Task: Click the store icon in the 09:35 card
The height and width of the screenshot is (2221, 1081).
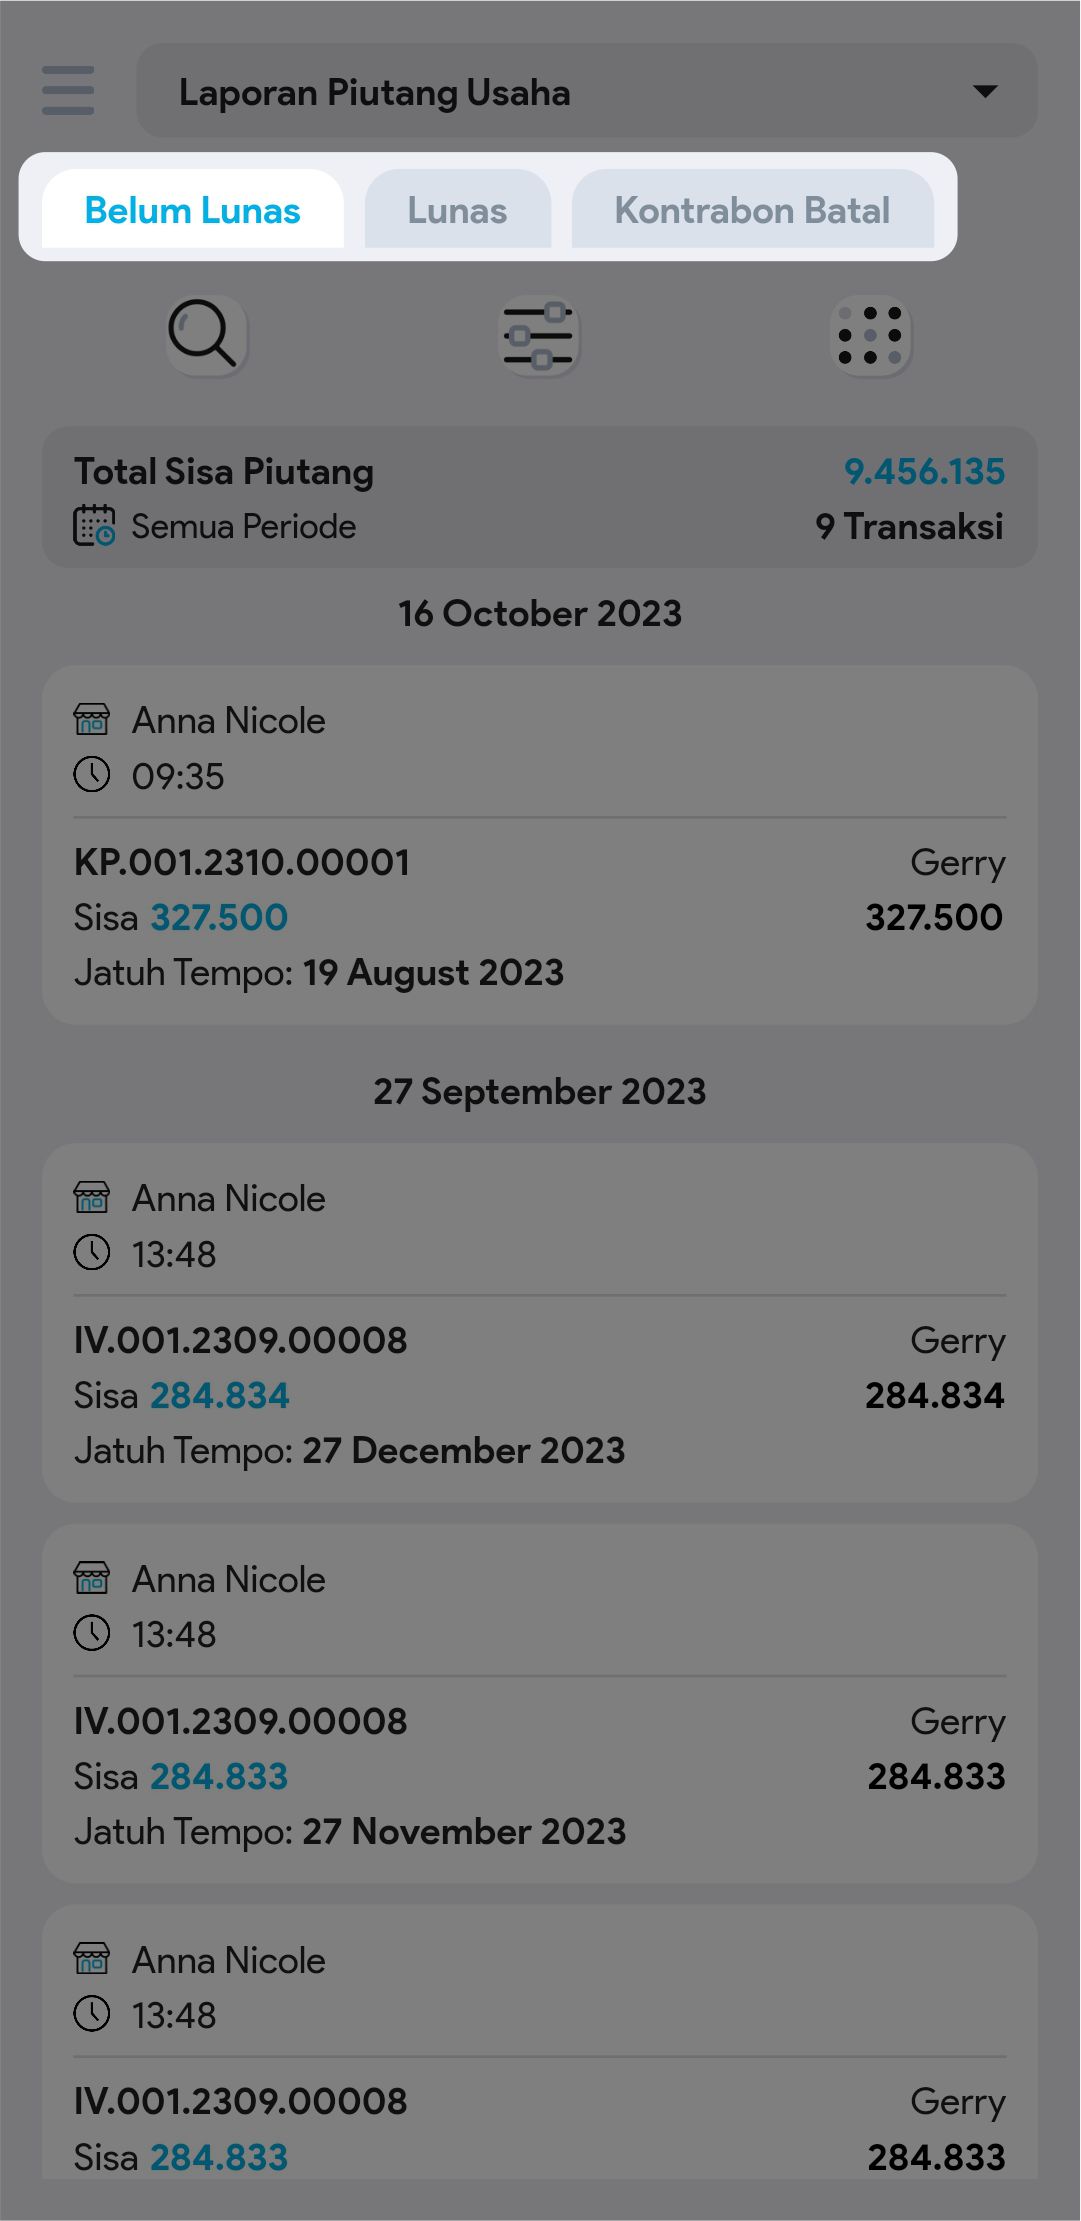Action: (x=92, y=719)
